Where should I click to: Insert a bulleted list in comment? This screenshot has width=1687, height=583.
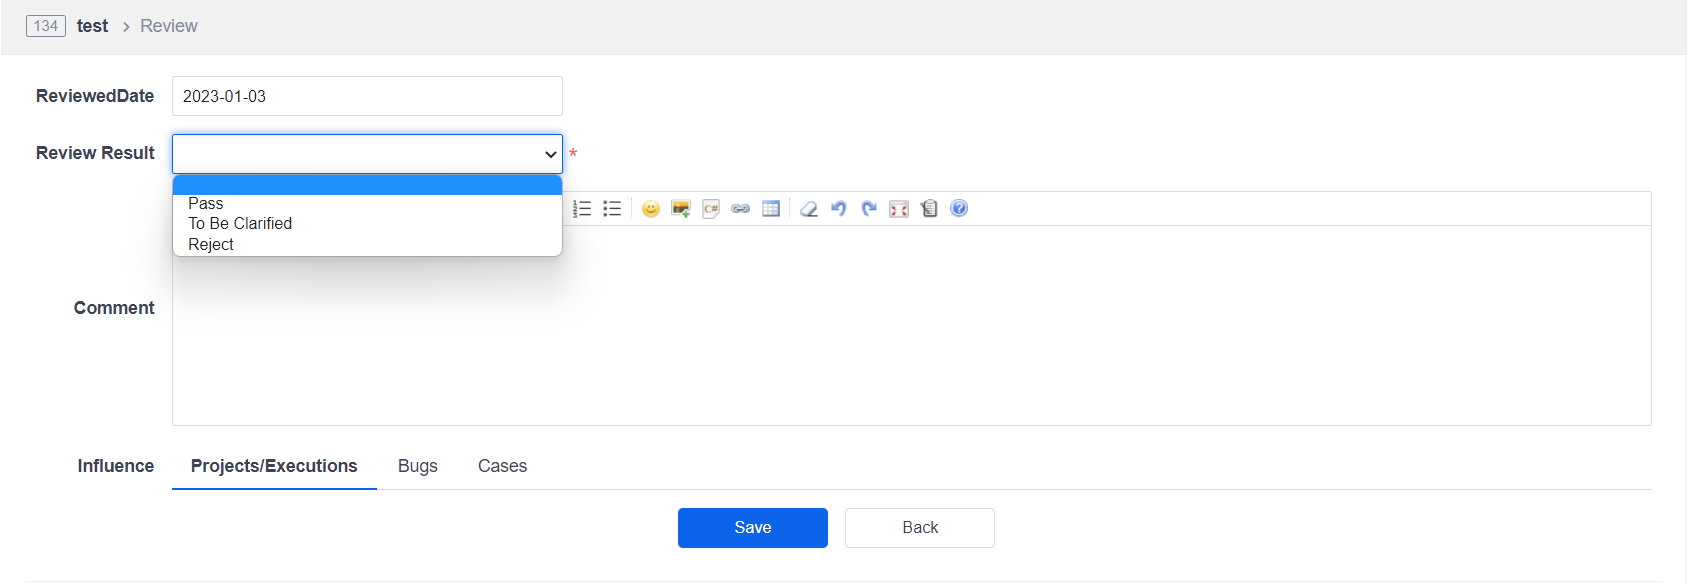pos(612,209)
